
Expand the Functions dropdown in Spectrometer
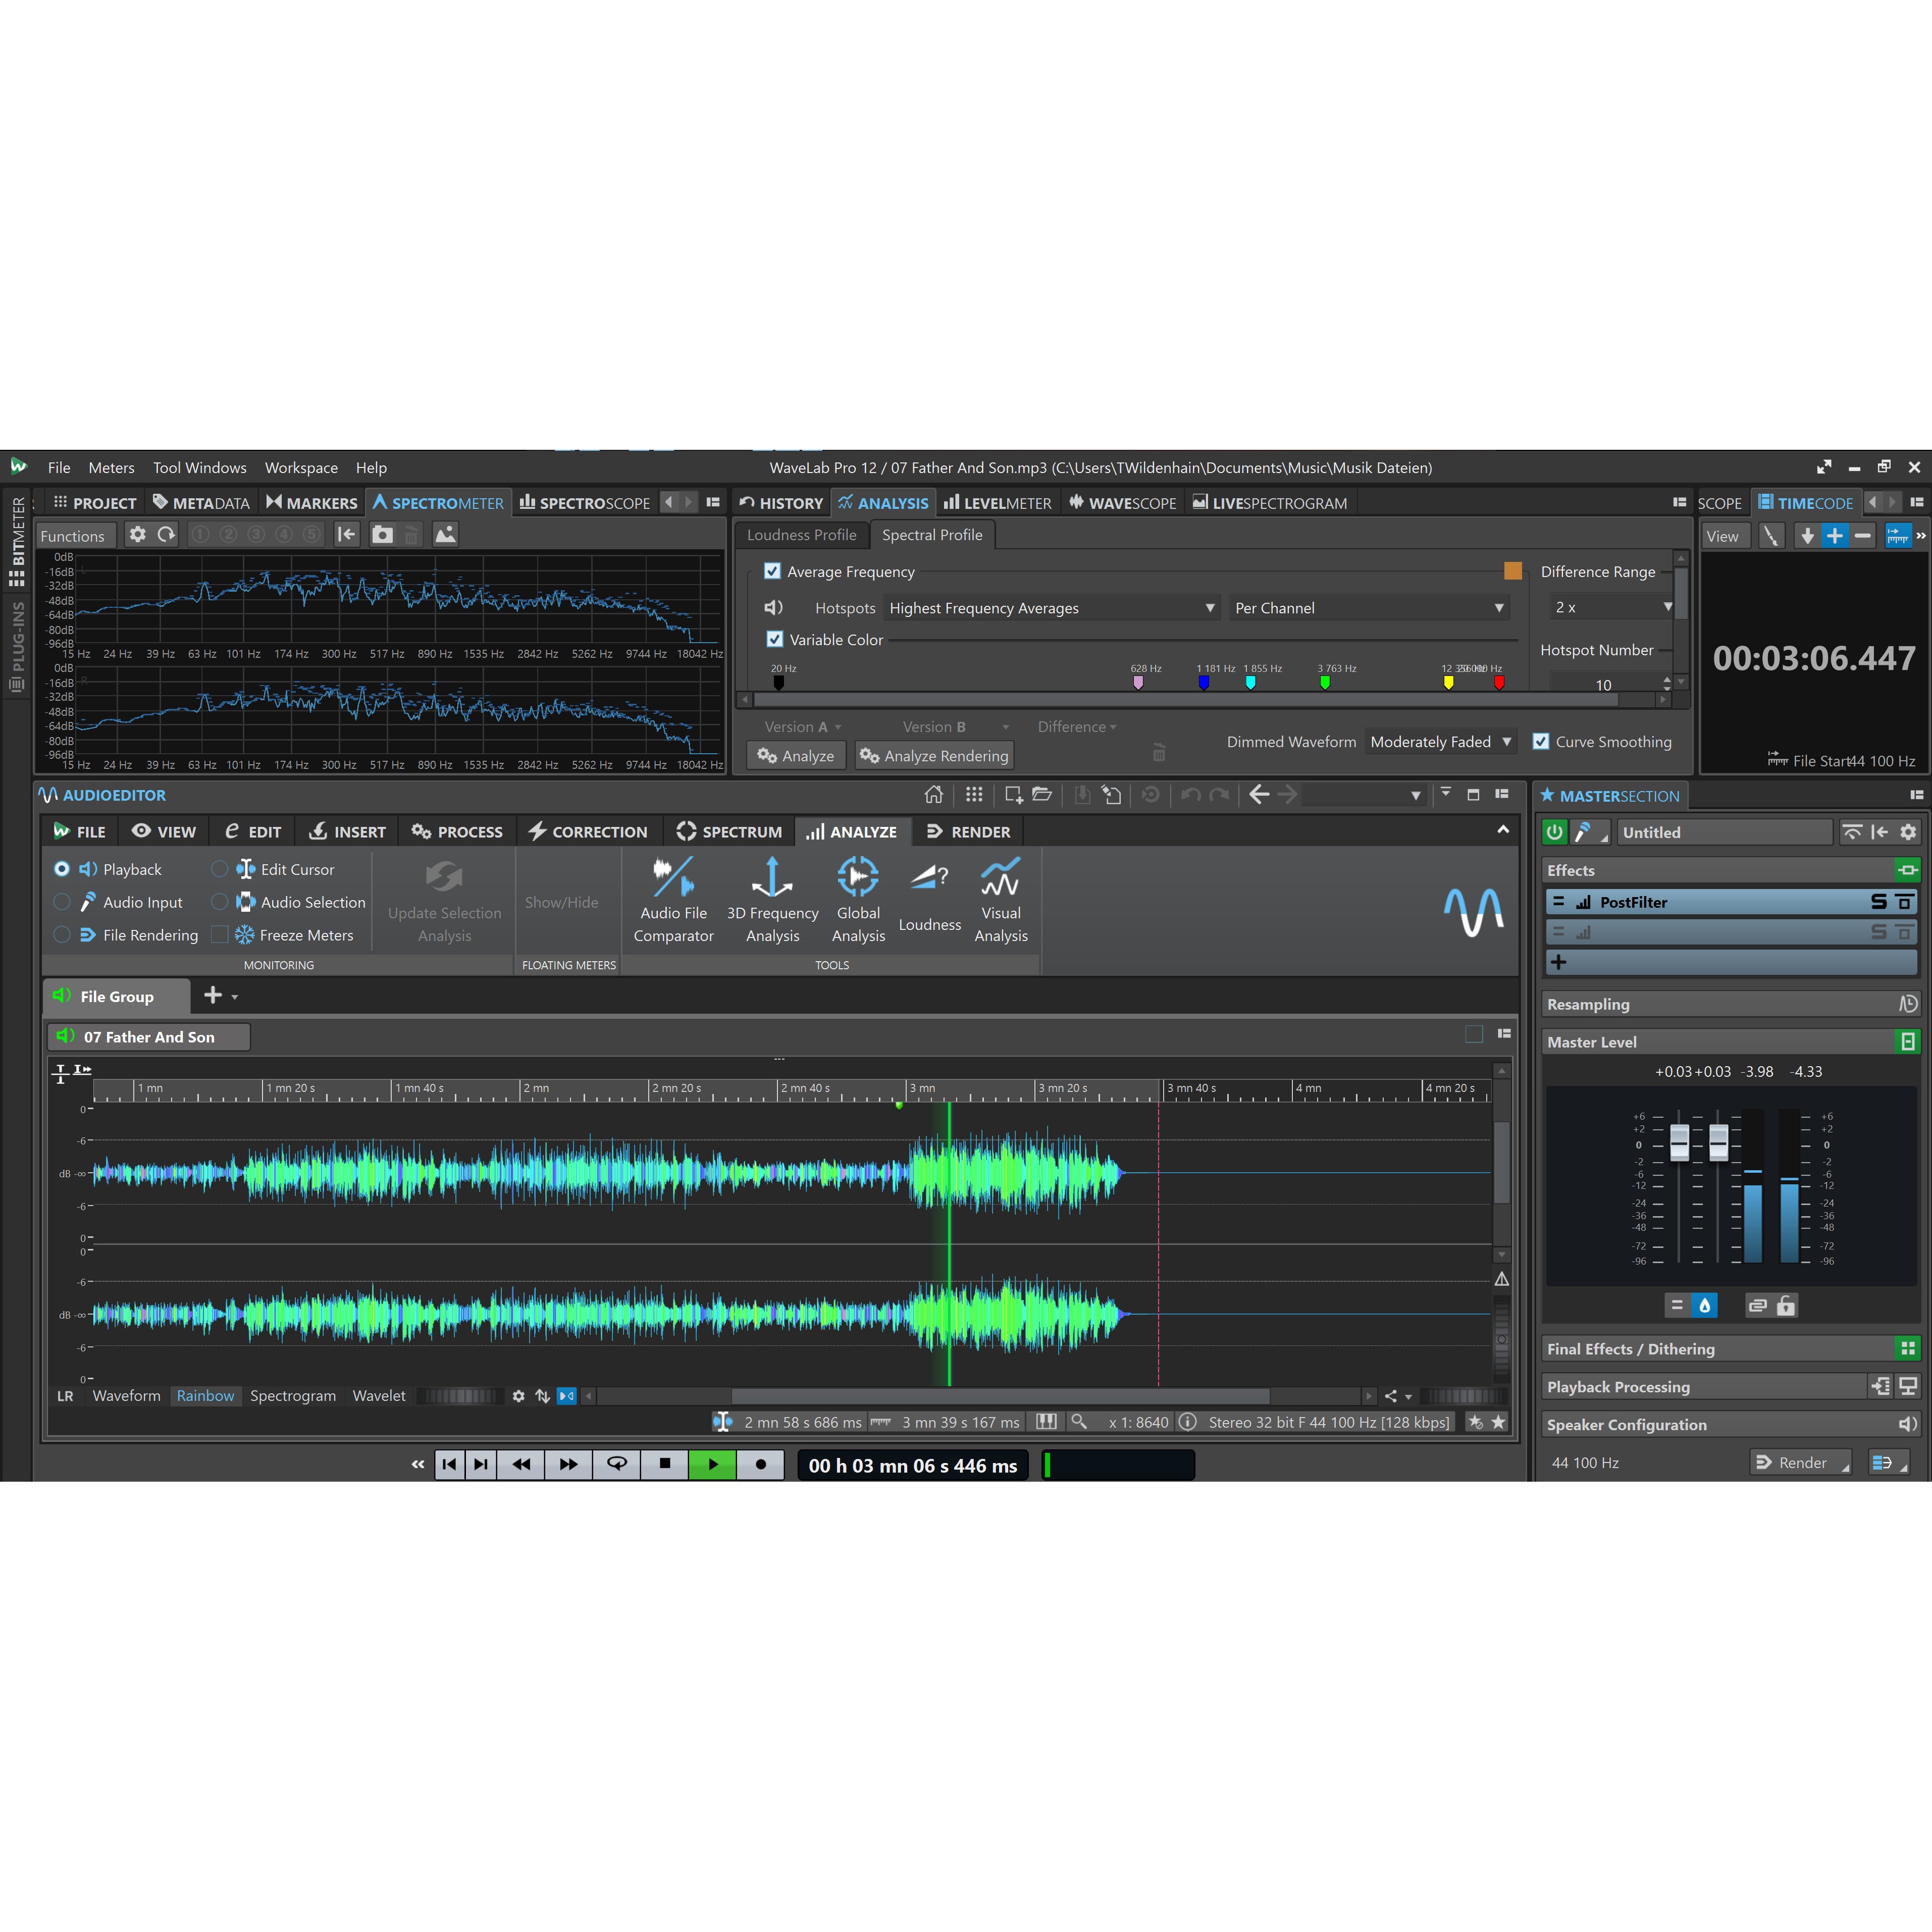[x=76, y=536]
